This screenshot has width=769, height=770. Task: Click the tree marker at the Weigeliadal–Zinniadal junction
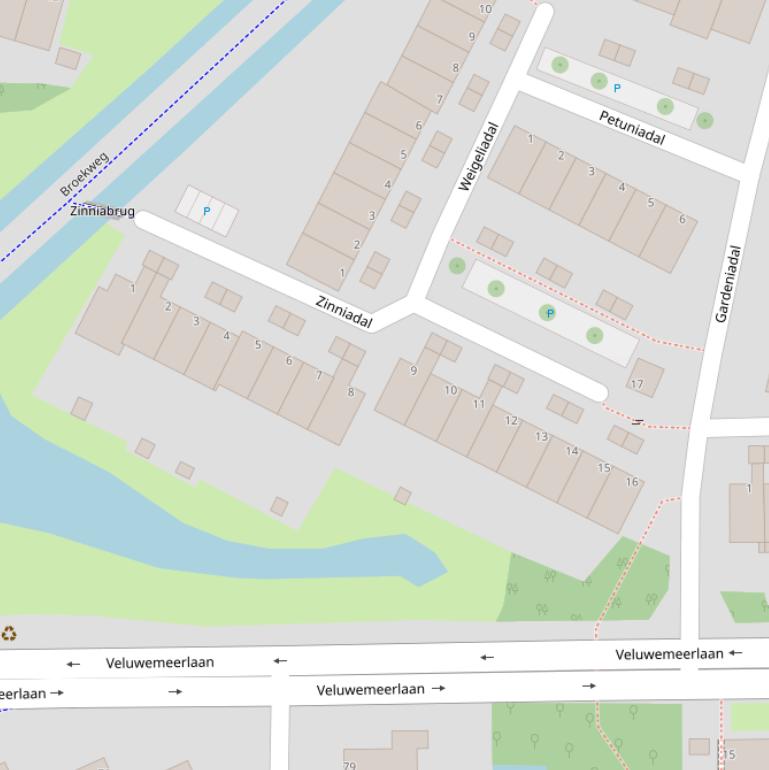click(x=457, y=266)
